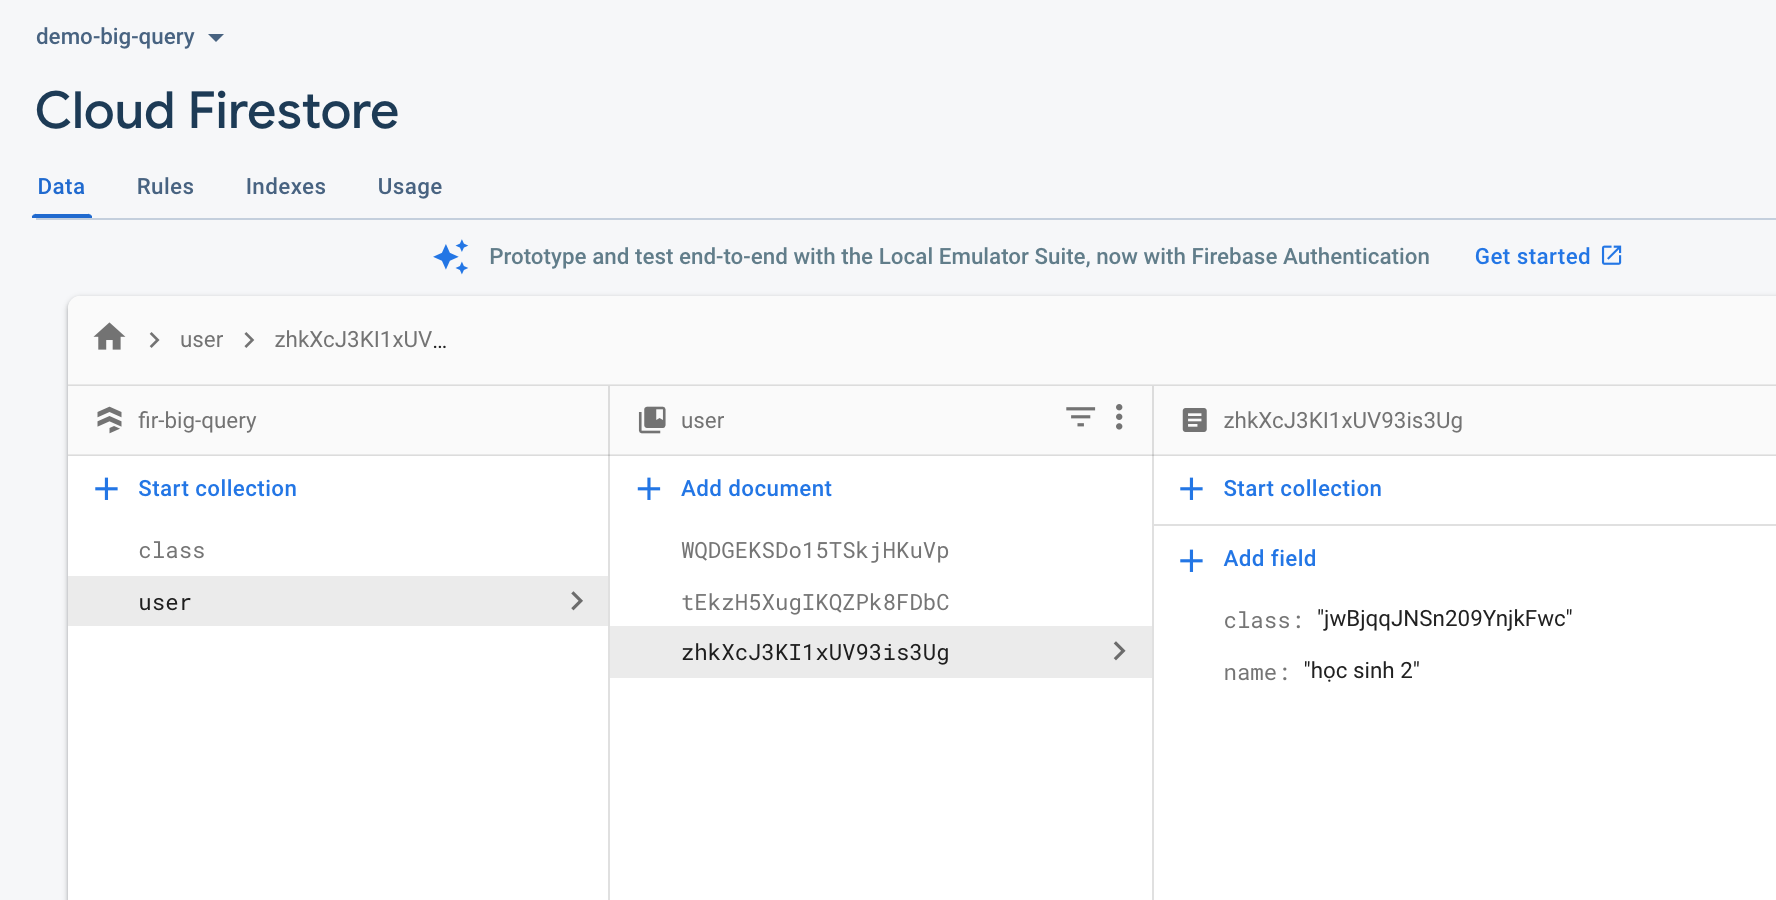Click Add document in the user panel
The width and height of the screenshot is (1776, 900).
click(x=756, y=488)
